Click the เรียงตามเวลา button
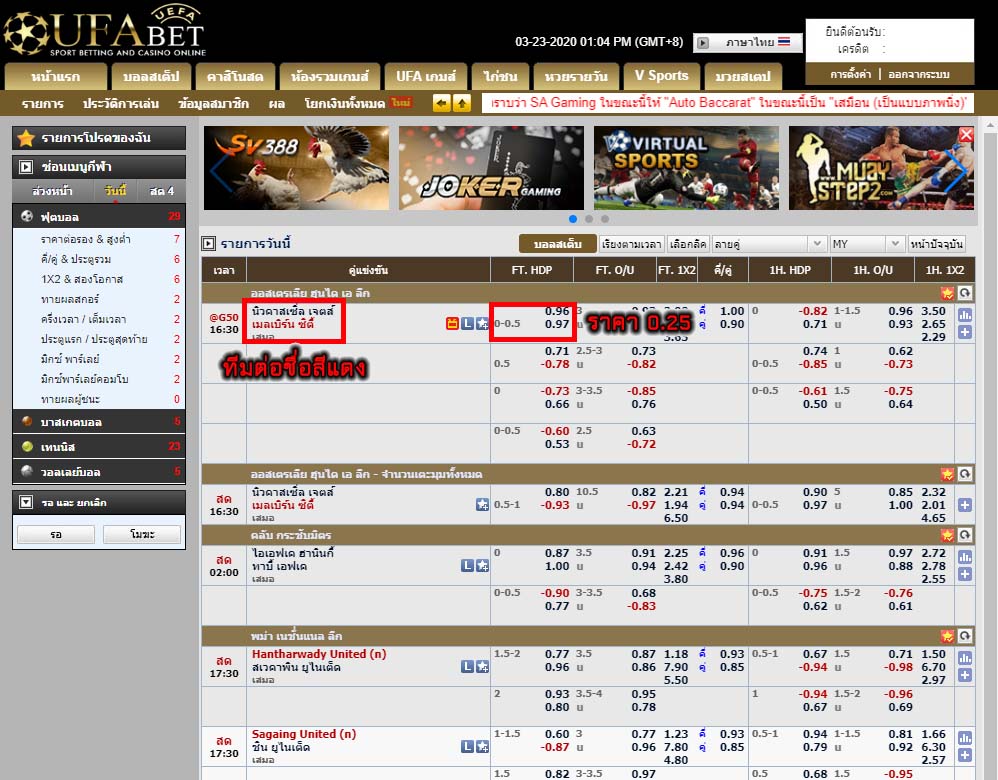The image size is (998, 780). pos(631,244)
